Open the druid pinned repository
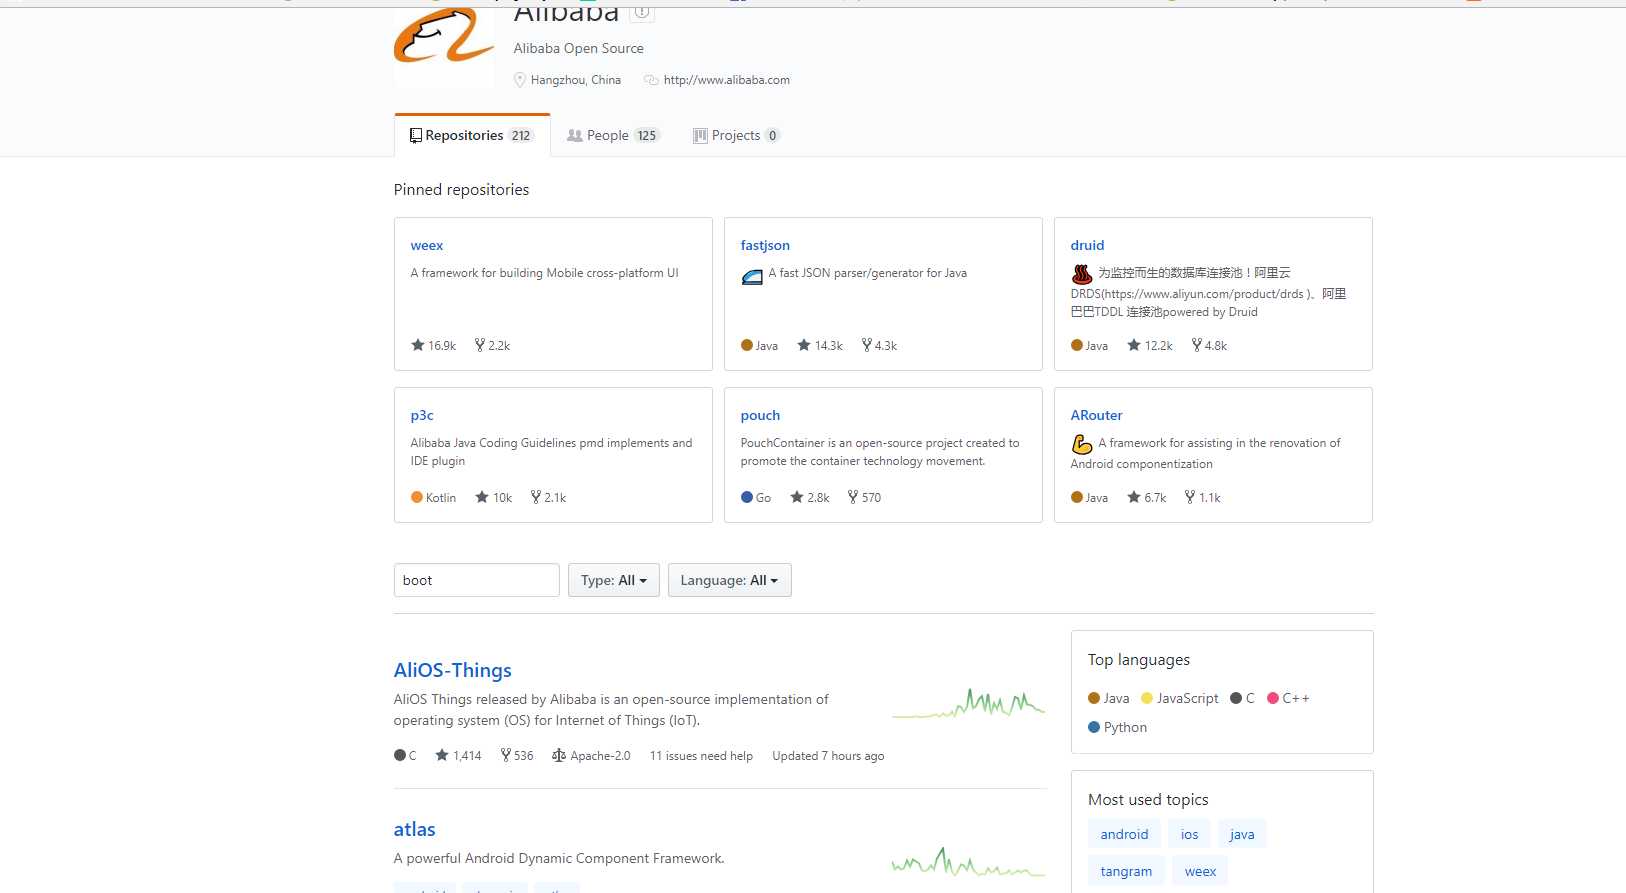The height and width of the screenshot is (893, 1626). click(x=1087, y=245)
